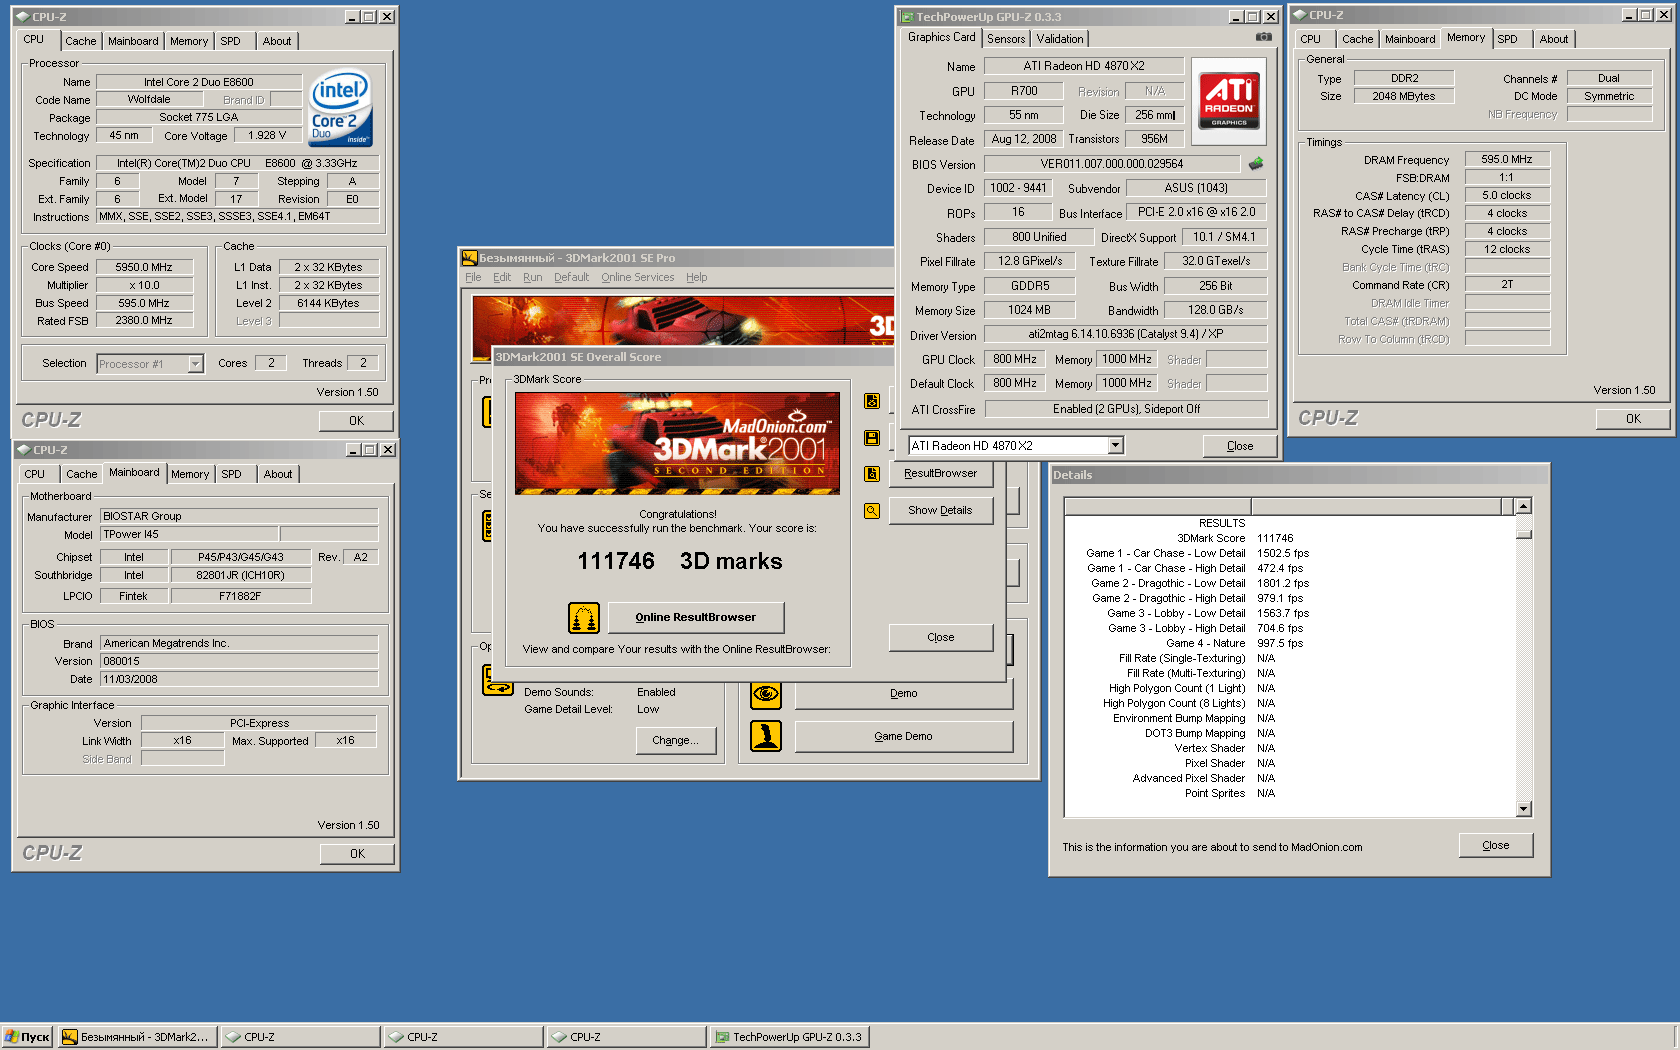Open About tab in mainboard CPU-Z window
This screenshot has height=1050, width=1680.
[x=278, y=474]
